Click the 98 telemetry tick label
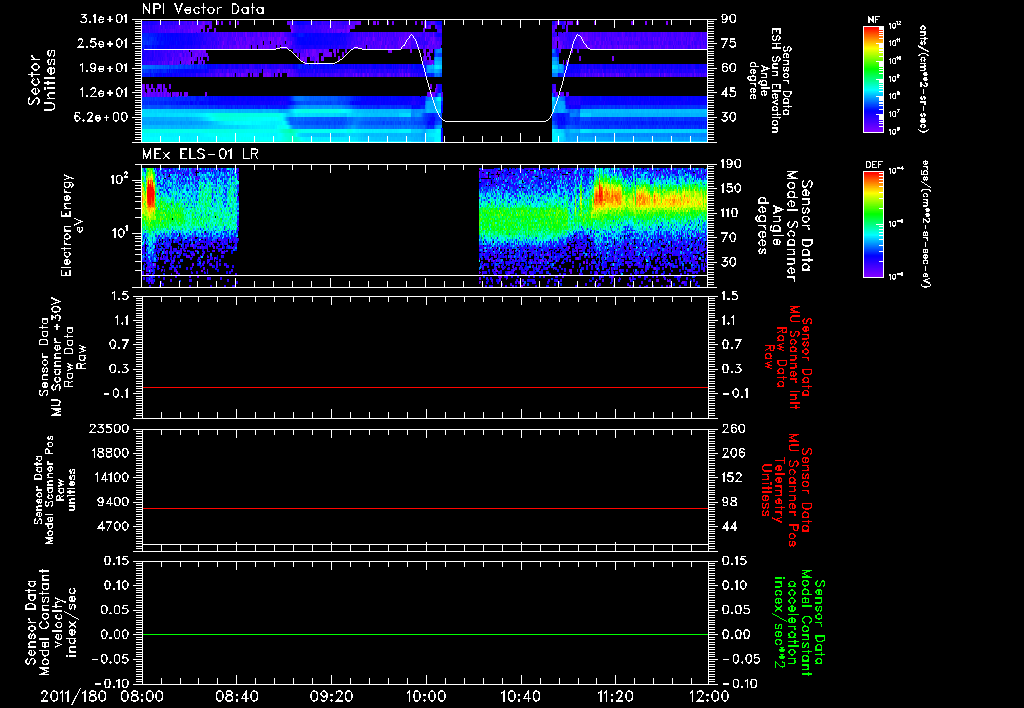The height and width of the screenshot is (708, 1024). (x=729, y=502)
